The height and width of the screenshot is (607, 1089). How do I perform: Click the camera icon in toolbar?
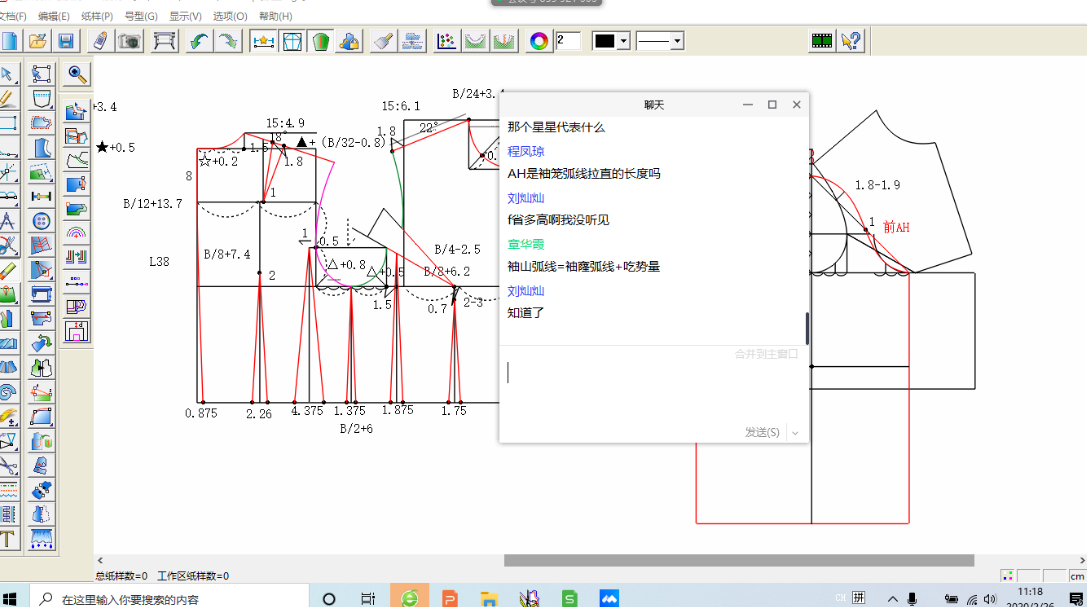click(130, 41)
